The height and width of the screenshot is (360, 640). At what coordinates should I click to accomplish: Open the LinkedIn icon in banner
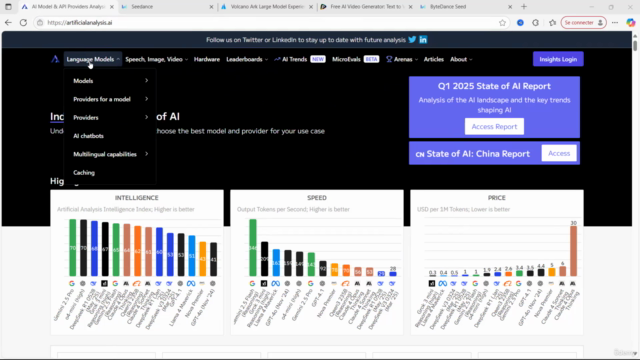(x=423, y=40)
